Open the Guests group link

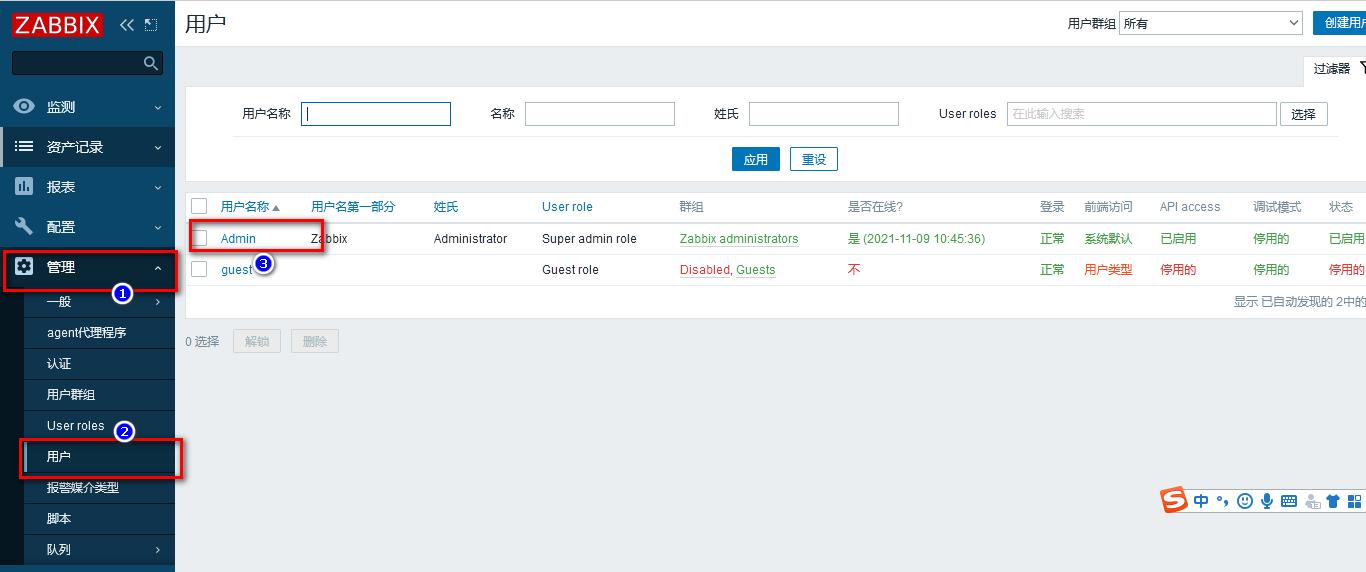pyautogui.click(x=756, y=270)
